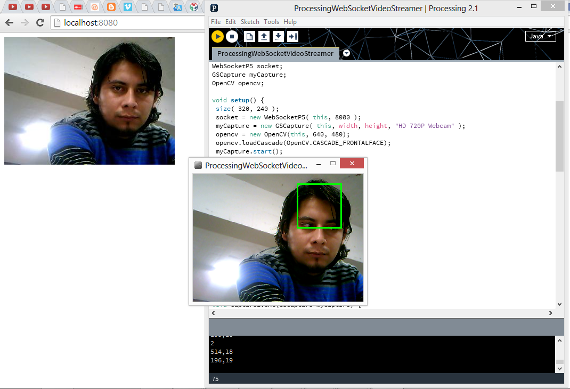Open the Java mode dropdown

(x=540, y=36)
